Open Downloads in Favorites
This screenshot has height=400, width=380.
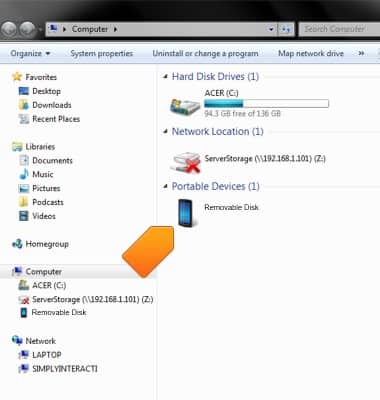(52, 105)
